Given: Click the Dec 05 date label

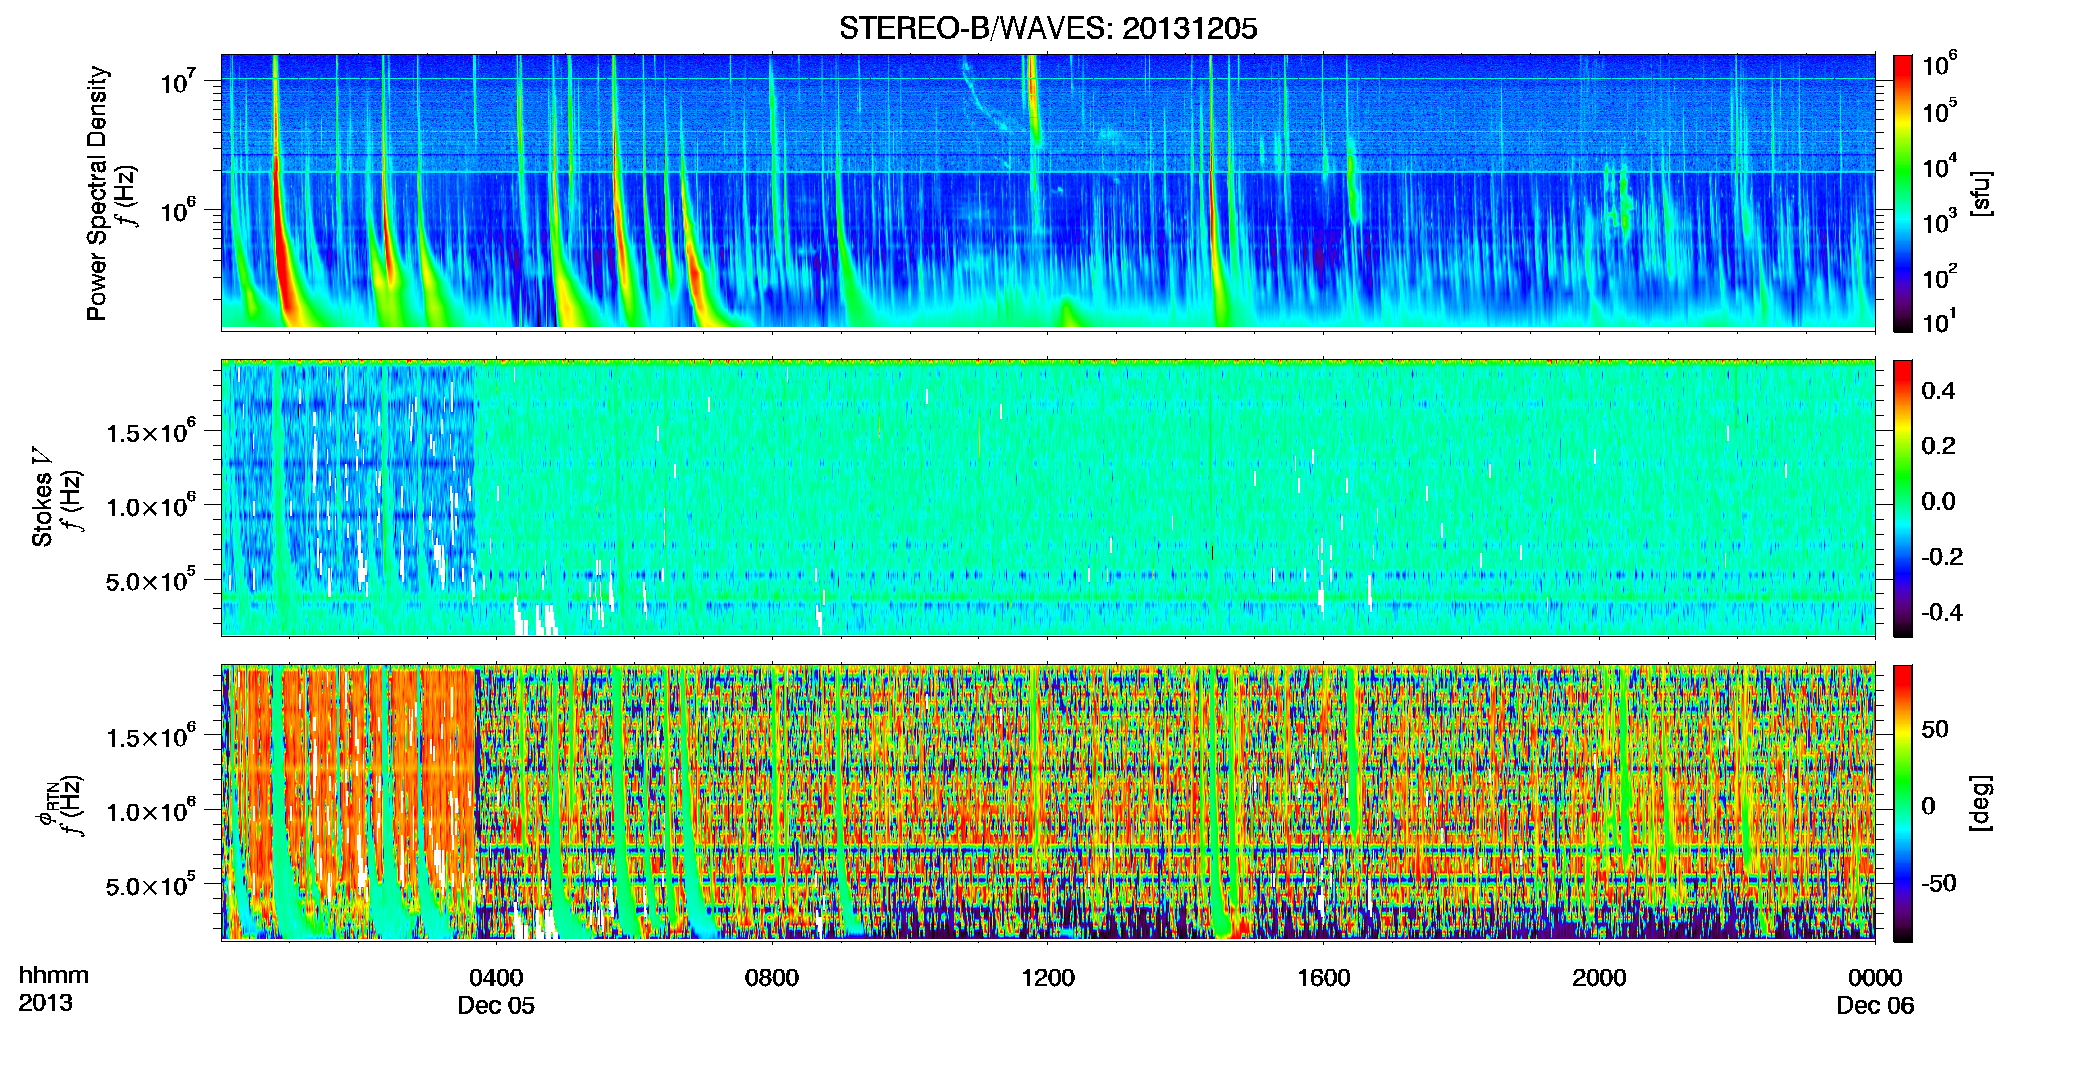Looking at the screenshot, I should pyautogui.click(x=496, y=1006).
